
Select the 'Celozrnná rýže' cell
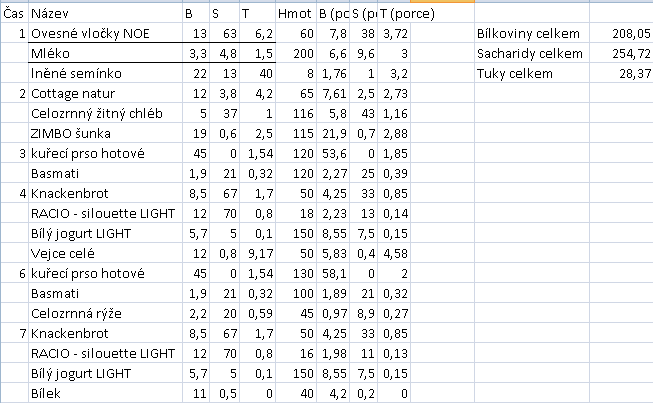tap(105, 313)
